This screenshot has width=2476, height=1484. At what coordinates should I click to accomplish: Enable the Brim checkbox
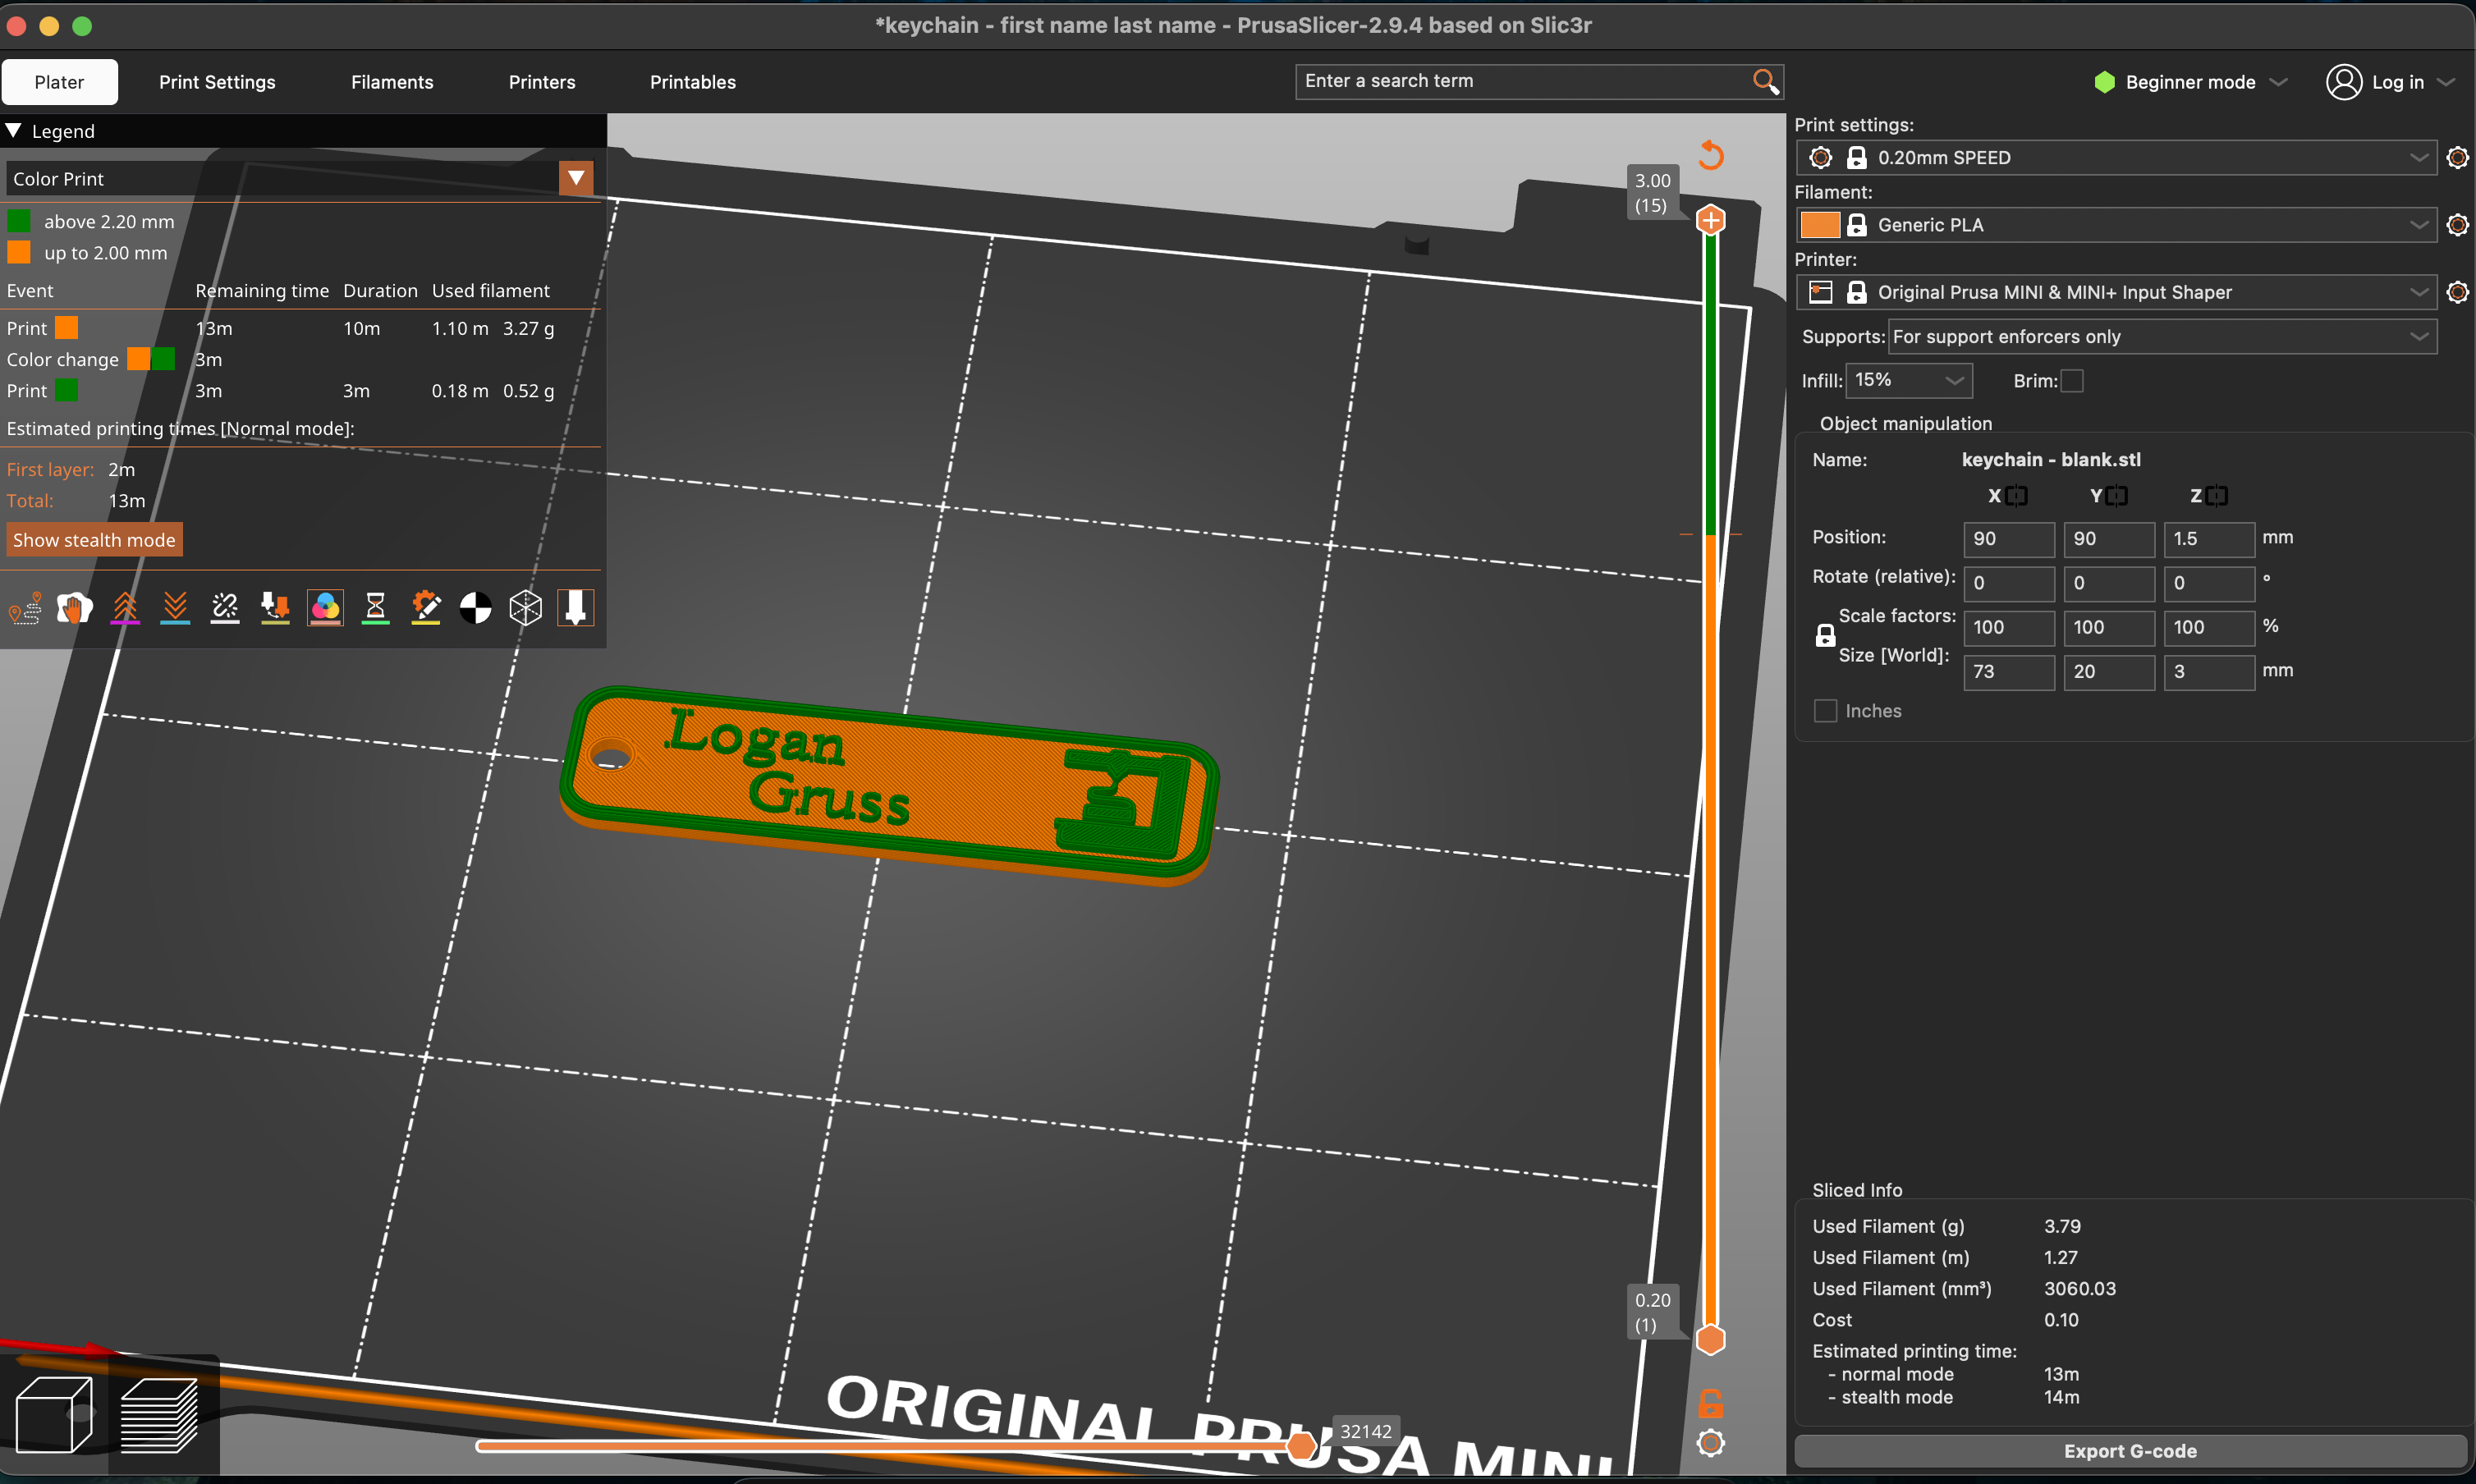pyautogui.click(x=2072, y=381)
